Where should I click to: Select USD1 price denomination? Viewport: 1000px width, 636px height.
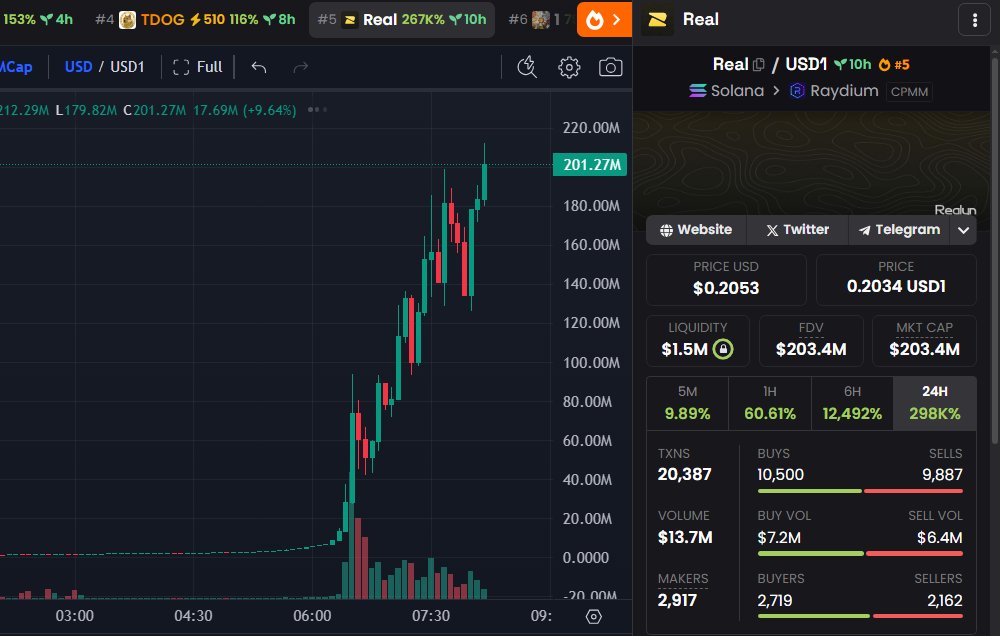[128, 67]
